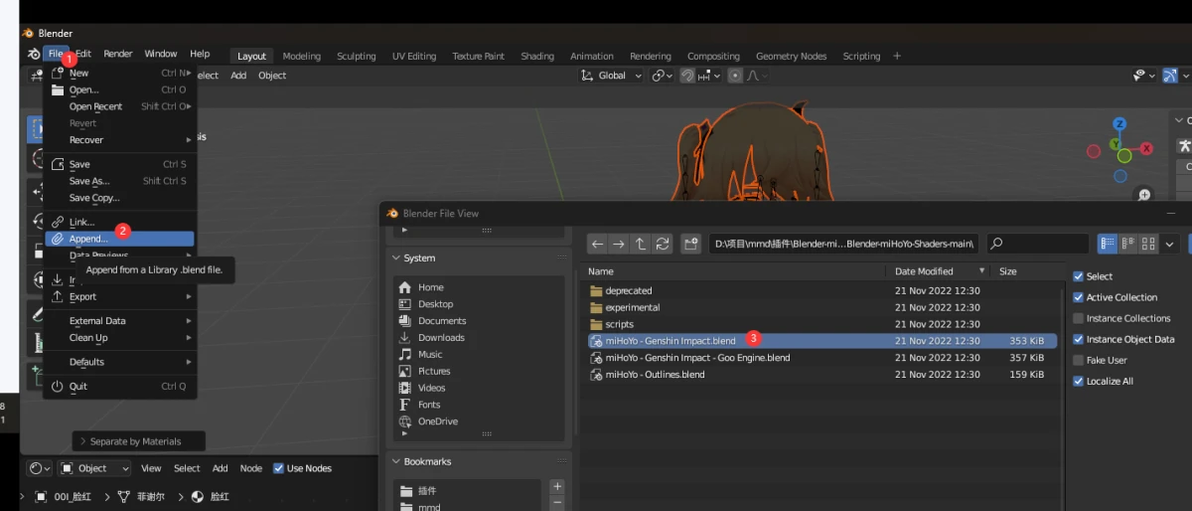Choose Append from the File menu
The width and height of the screenshot is (1192, 511).
coord(88,239)
